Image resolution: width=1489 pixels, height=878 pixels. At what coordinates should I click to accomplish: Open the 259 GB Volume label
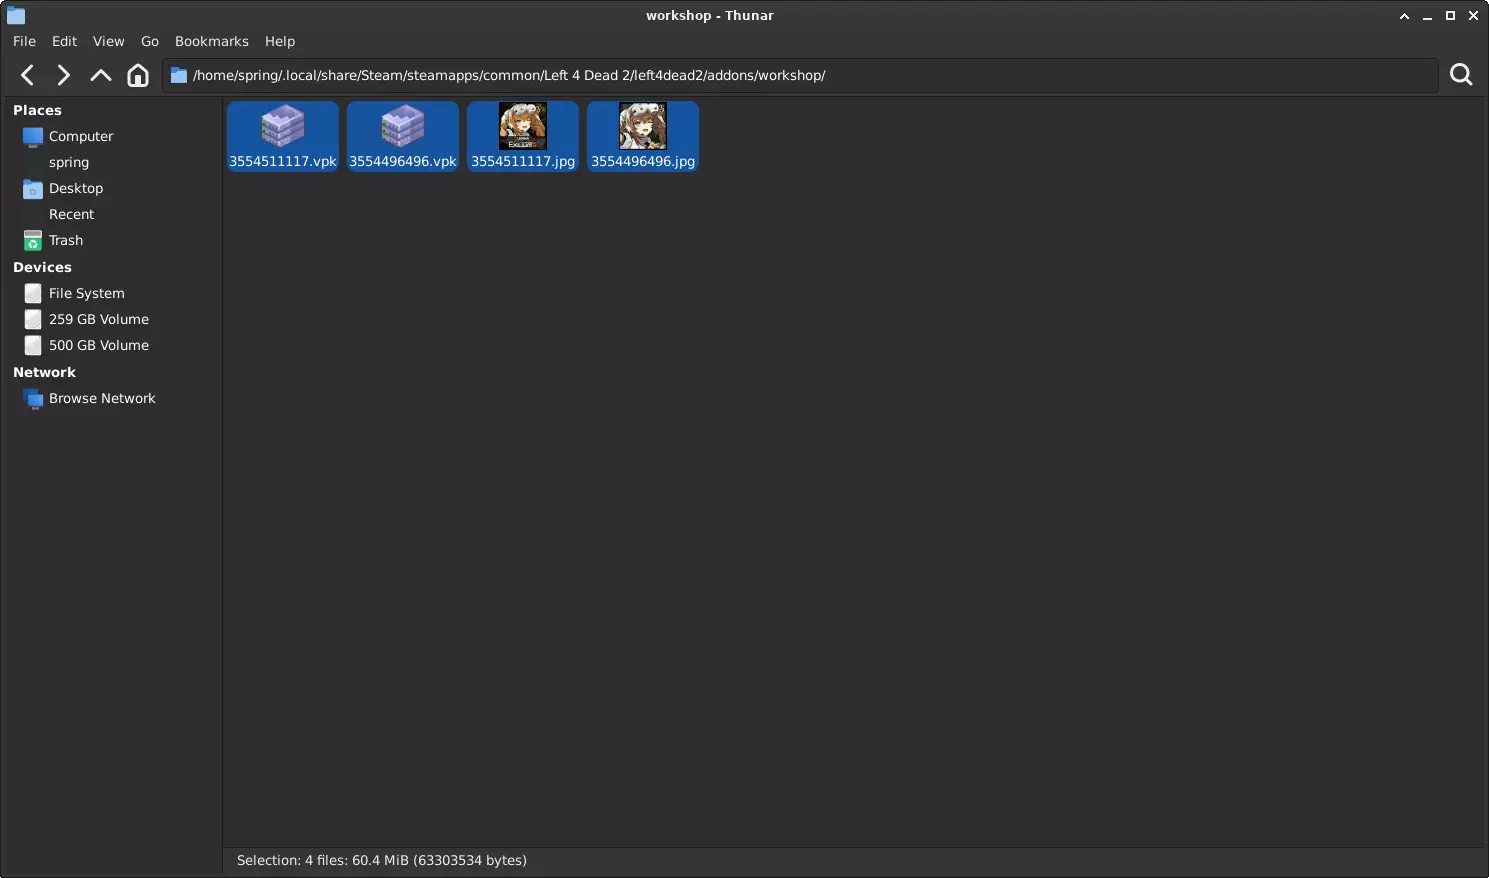pos(99,319)
